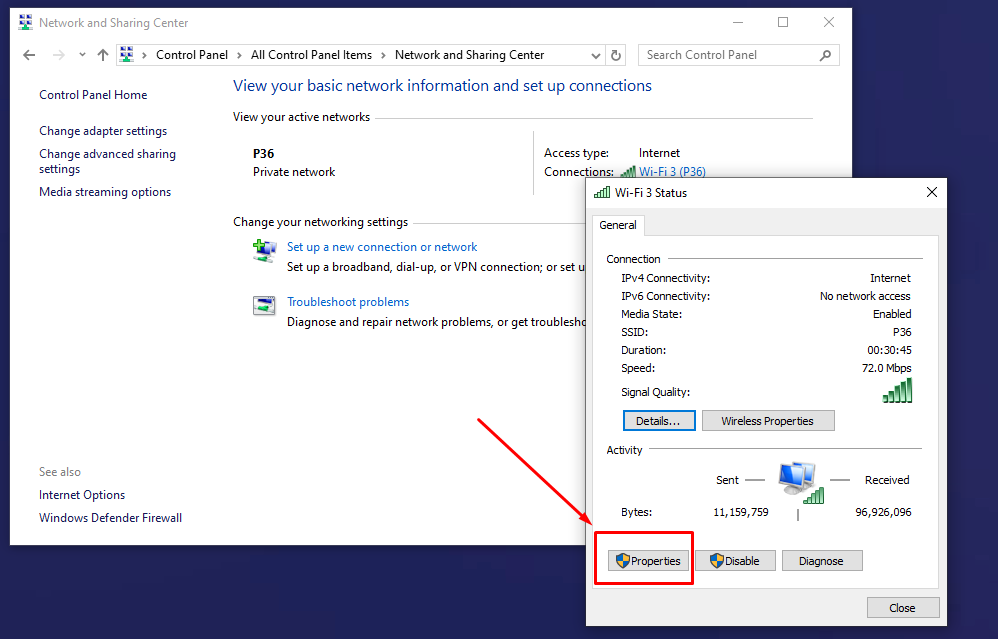Expand chevron after All Control Panel Items
The height and width of the screenshot is (639, 998).
click(x=383, y=55)
